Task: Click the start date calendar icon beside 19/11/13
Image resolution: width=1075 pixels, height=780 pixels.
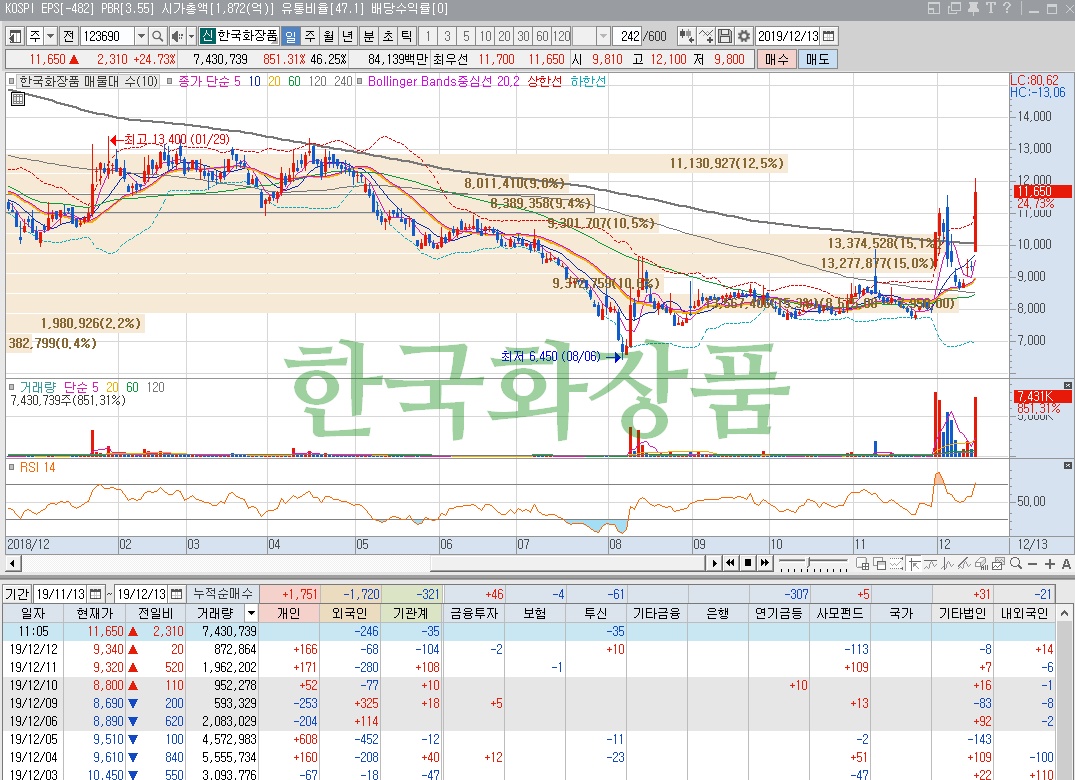Action: point(95,594)
